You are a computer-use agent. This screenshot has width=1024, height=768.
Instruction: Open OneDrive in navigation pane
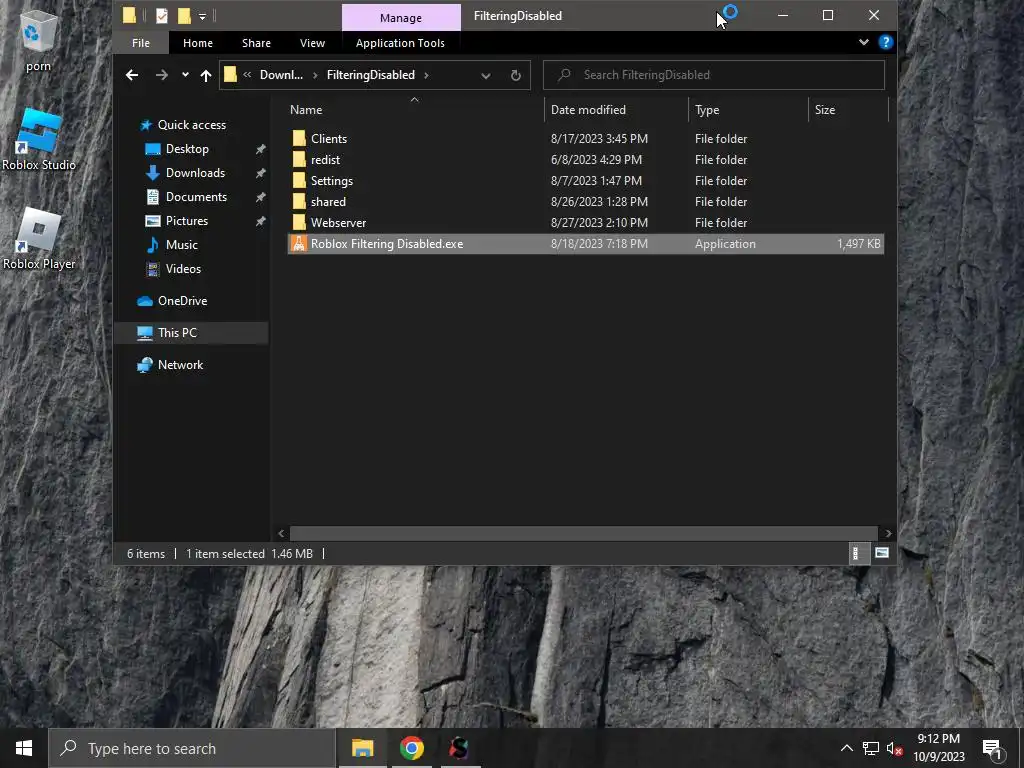(182, 301)
